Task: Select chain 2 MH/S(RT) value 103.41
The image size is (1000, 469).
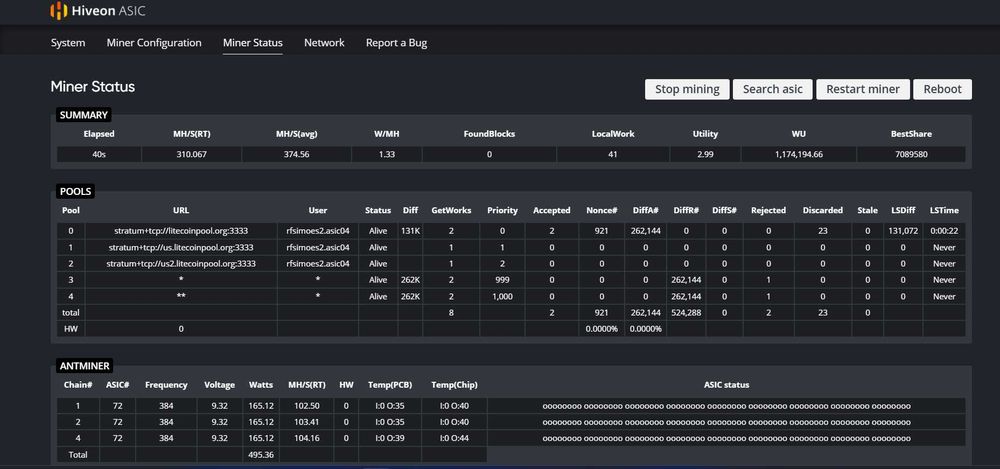Action: pyautogui.click(x=307, y=422)
